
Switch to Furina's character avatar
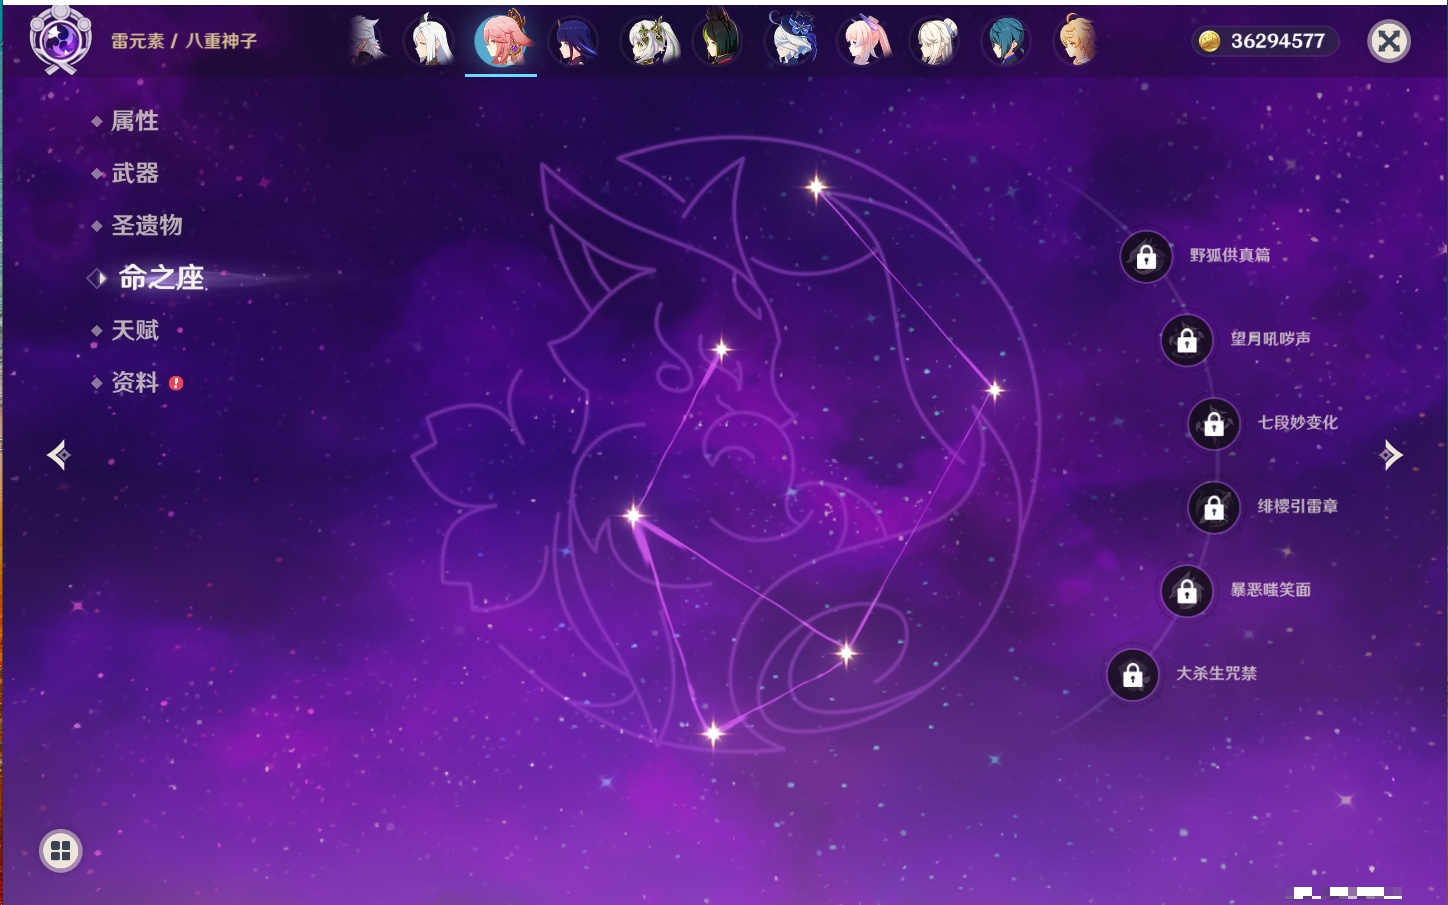coord(792,40)
